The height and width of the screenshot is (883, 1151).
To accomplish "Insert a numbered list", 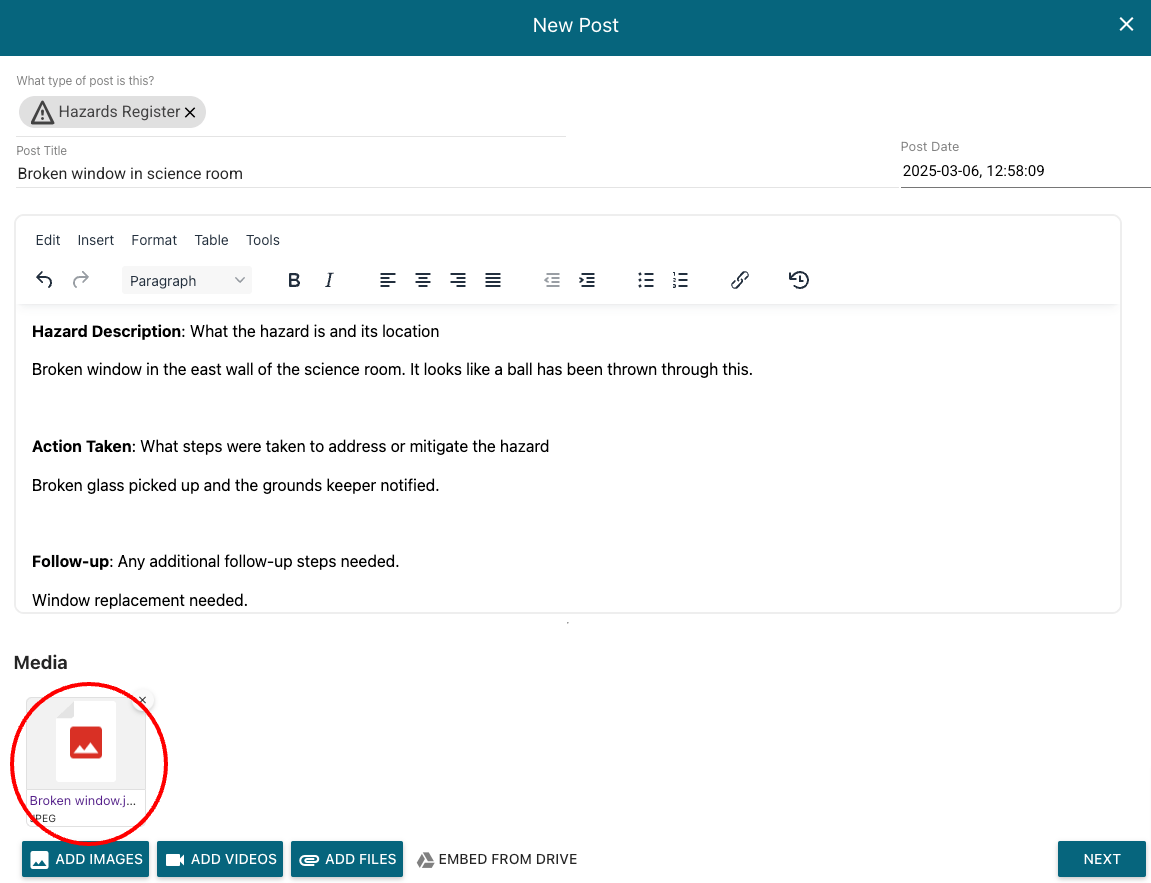I will [680, 280].
